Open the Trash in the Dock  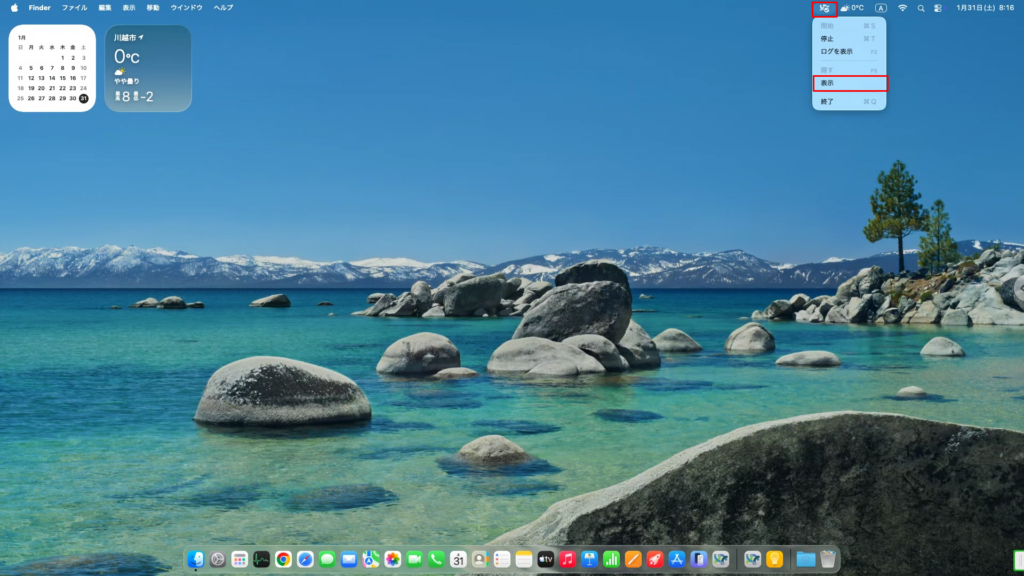(828, 560)
